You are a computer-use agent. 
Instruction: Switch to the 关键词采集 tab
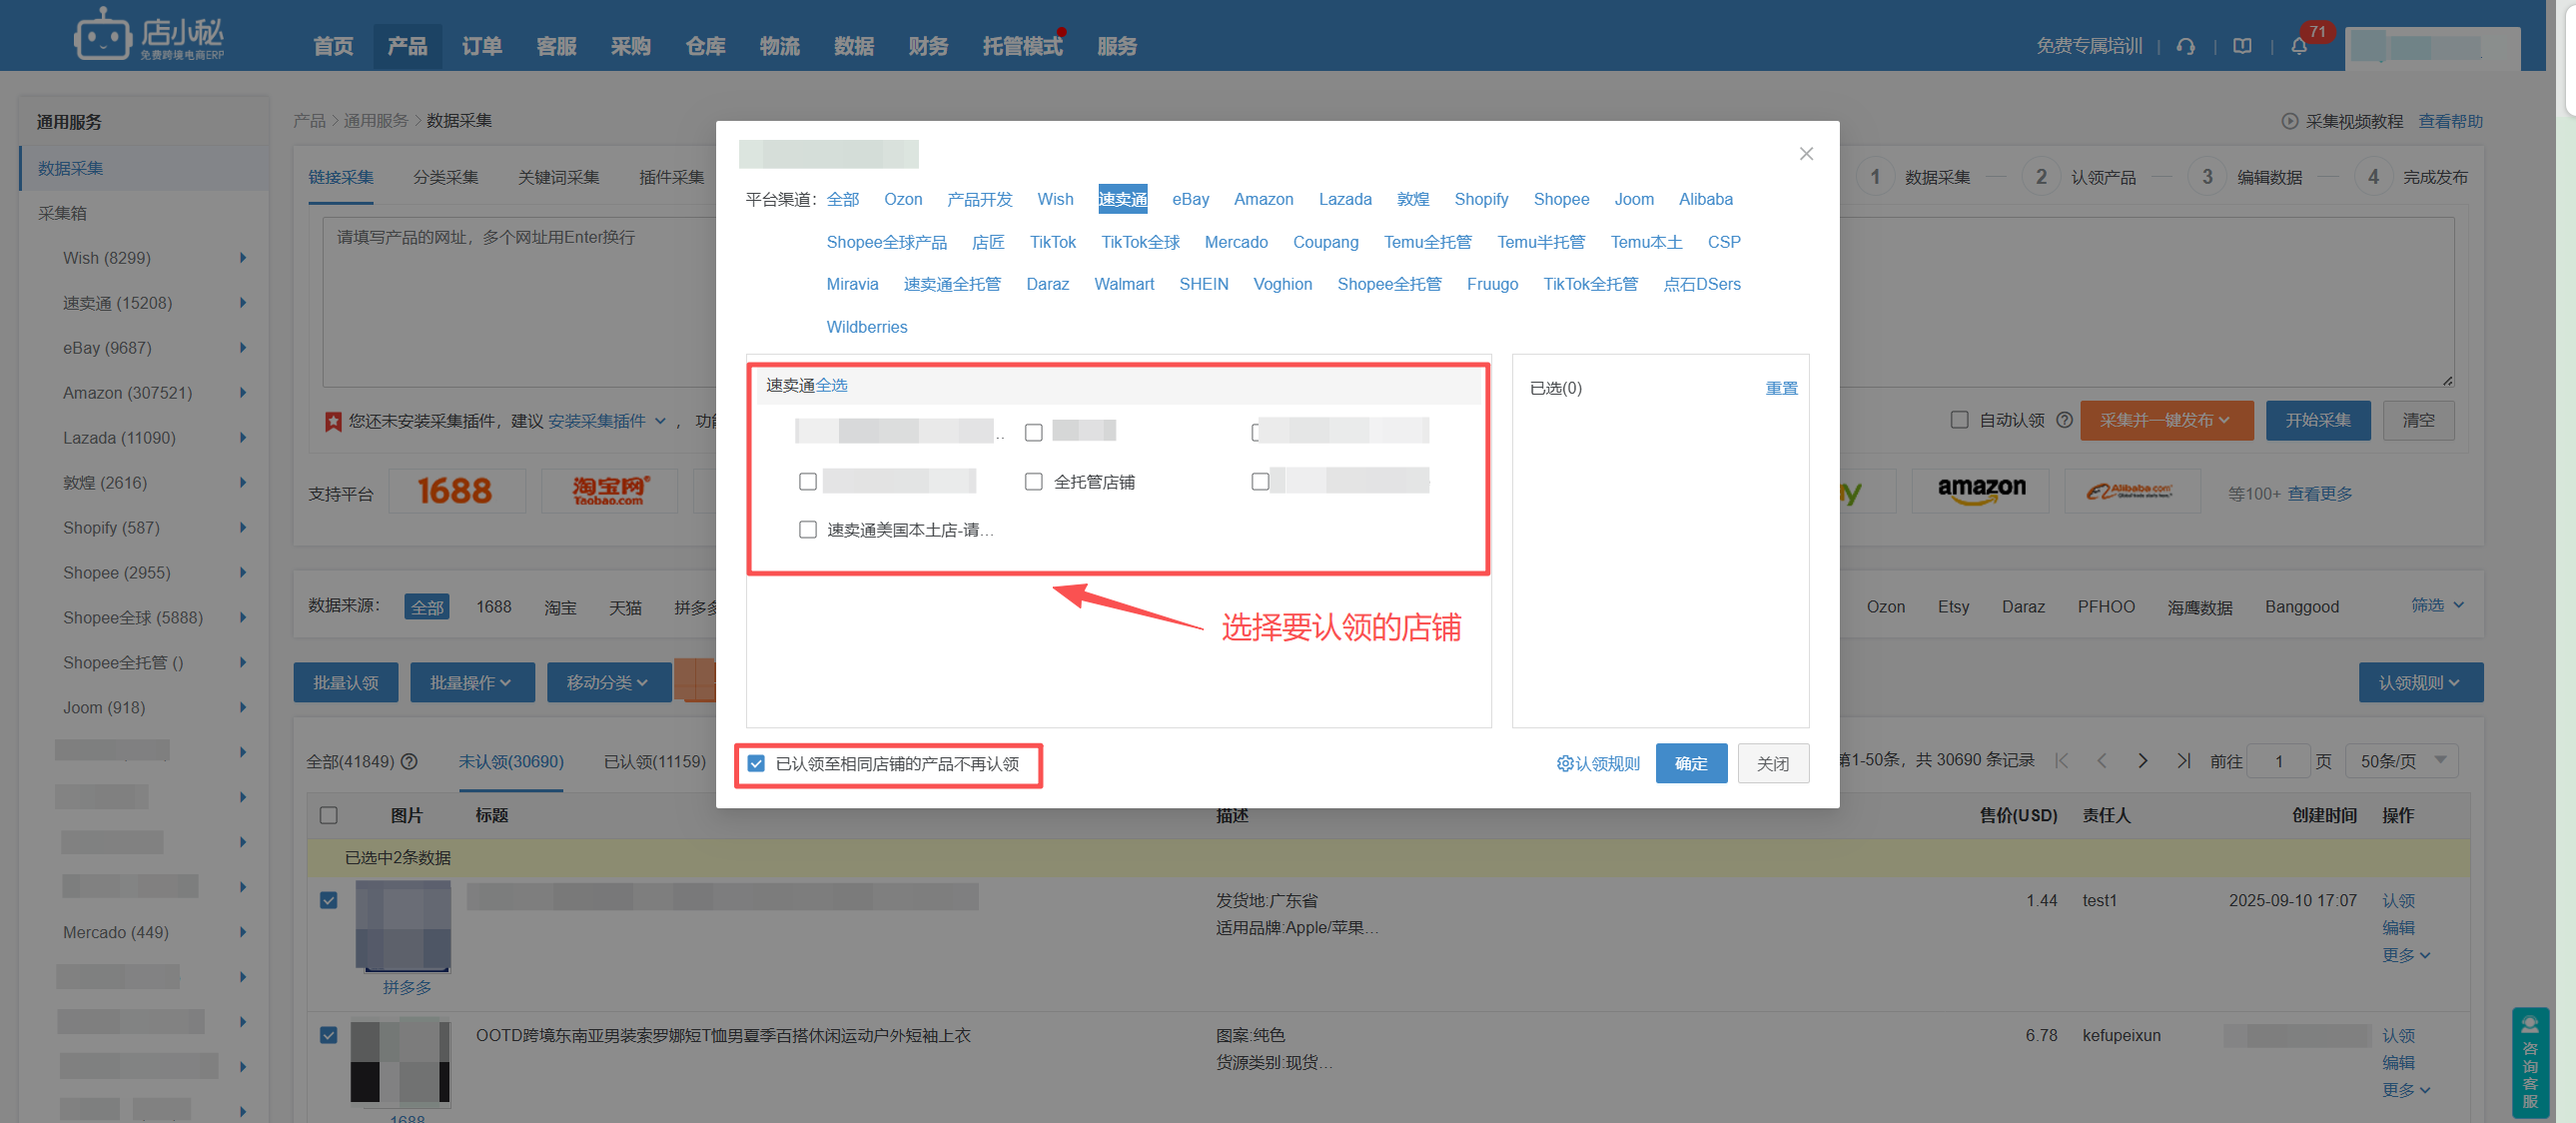point(559,178)
